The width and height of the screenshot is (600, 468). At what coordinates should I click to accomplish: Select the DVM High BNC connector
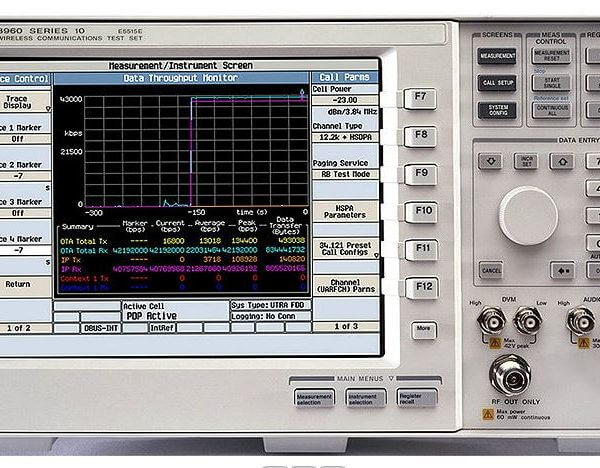pos(492,321)
